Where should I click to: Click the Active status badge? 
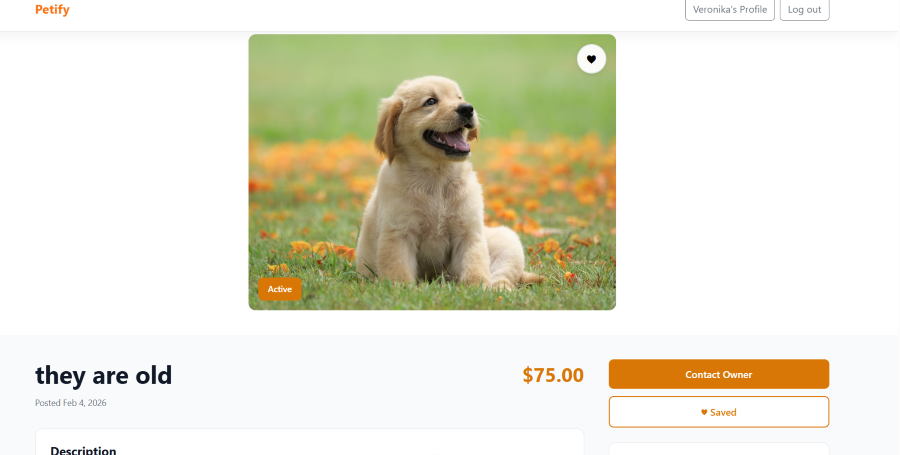coord(279,289)
